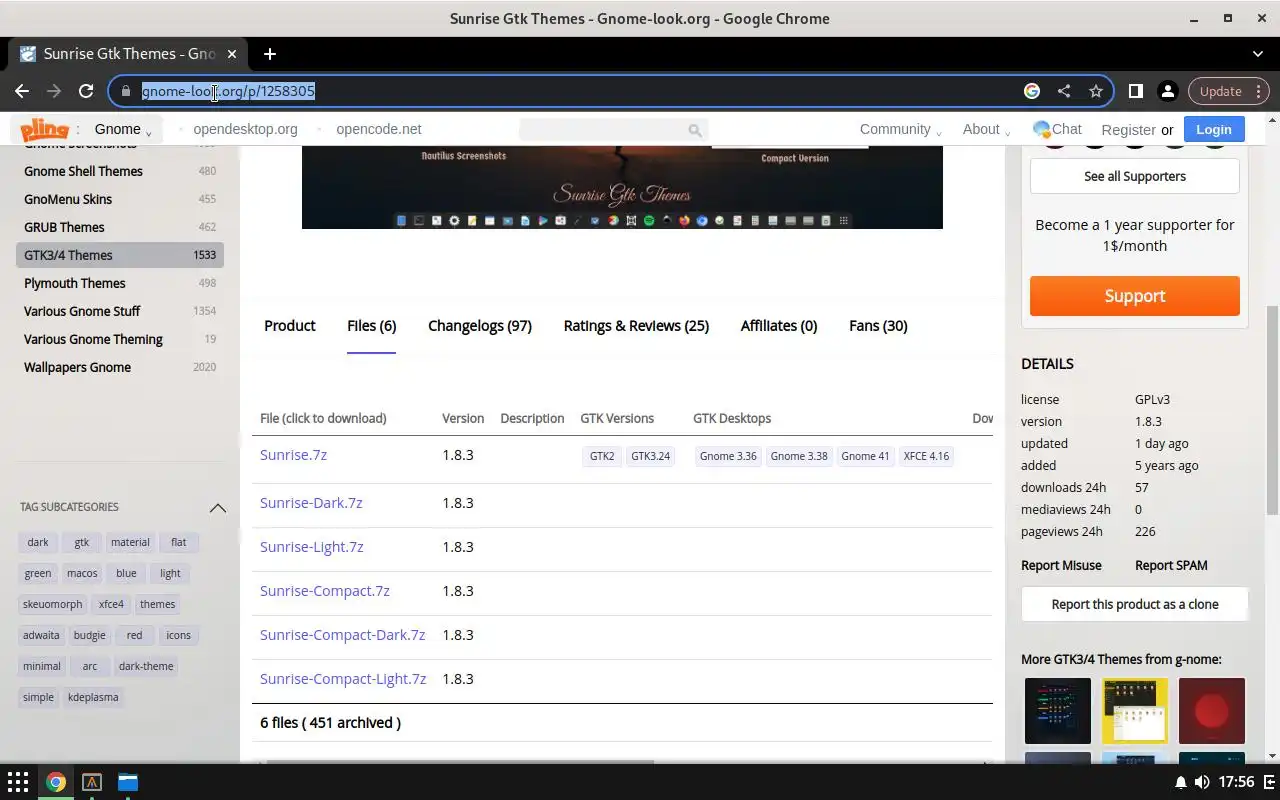This screenshot has width=1280, height=800.
Task: Filter by the skeuomorph tag
Action: 53,604
